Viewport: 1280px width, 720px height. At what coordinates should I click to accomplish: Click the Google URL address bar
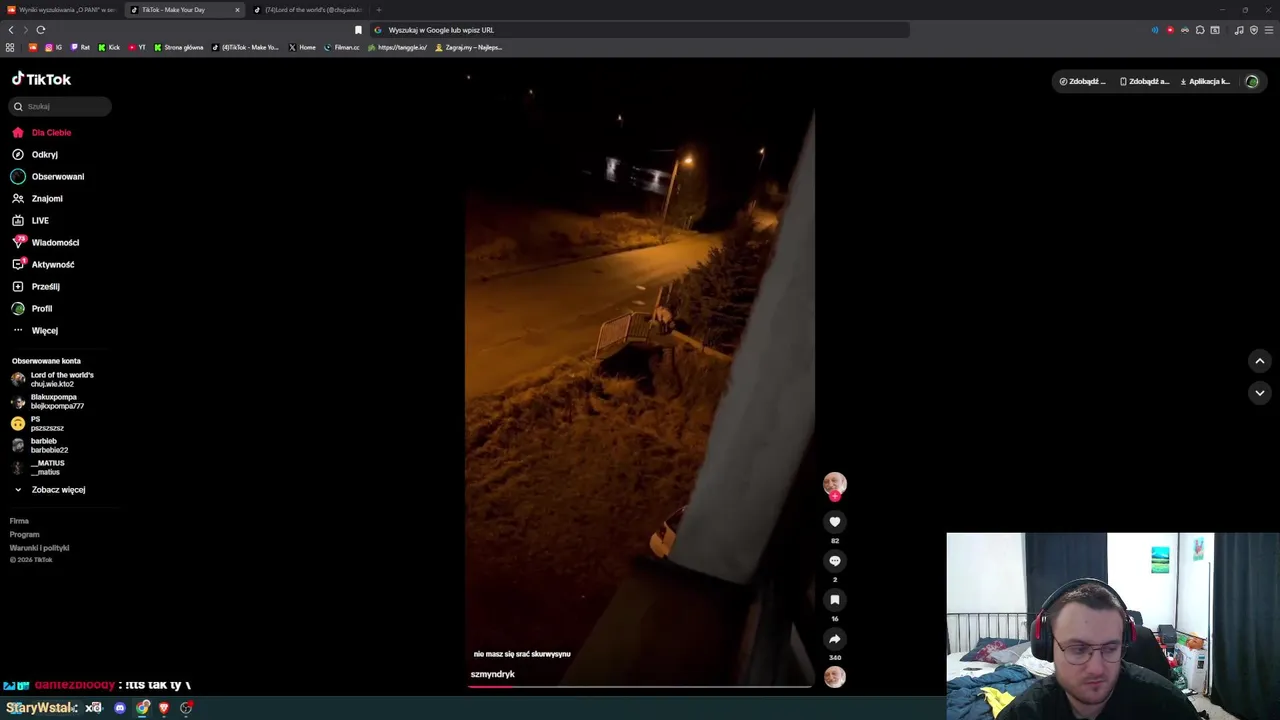coord(640,30)
